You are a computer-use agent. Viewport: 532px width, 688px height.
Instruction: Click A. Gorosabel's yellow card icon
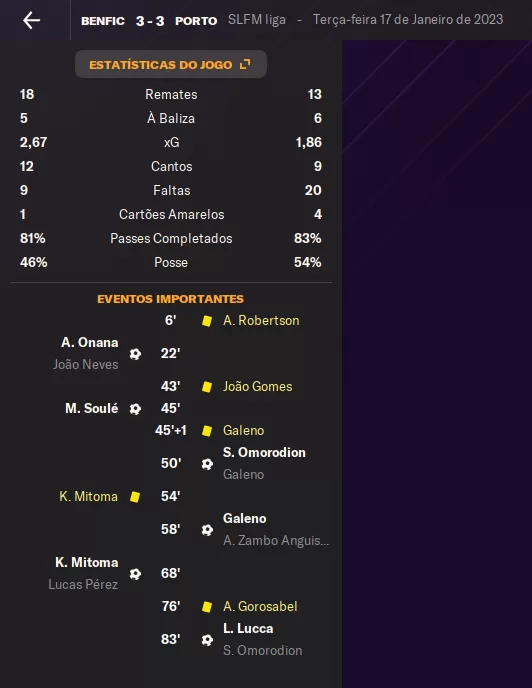click(207, 606)
